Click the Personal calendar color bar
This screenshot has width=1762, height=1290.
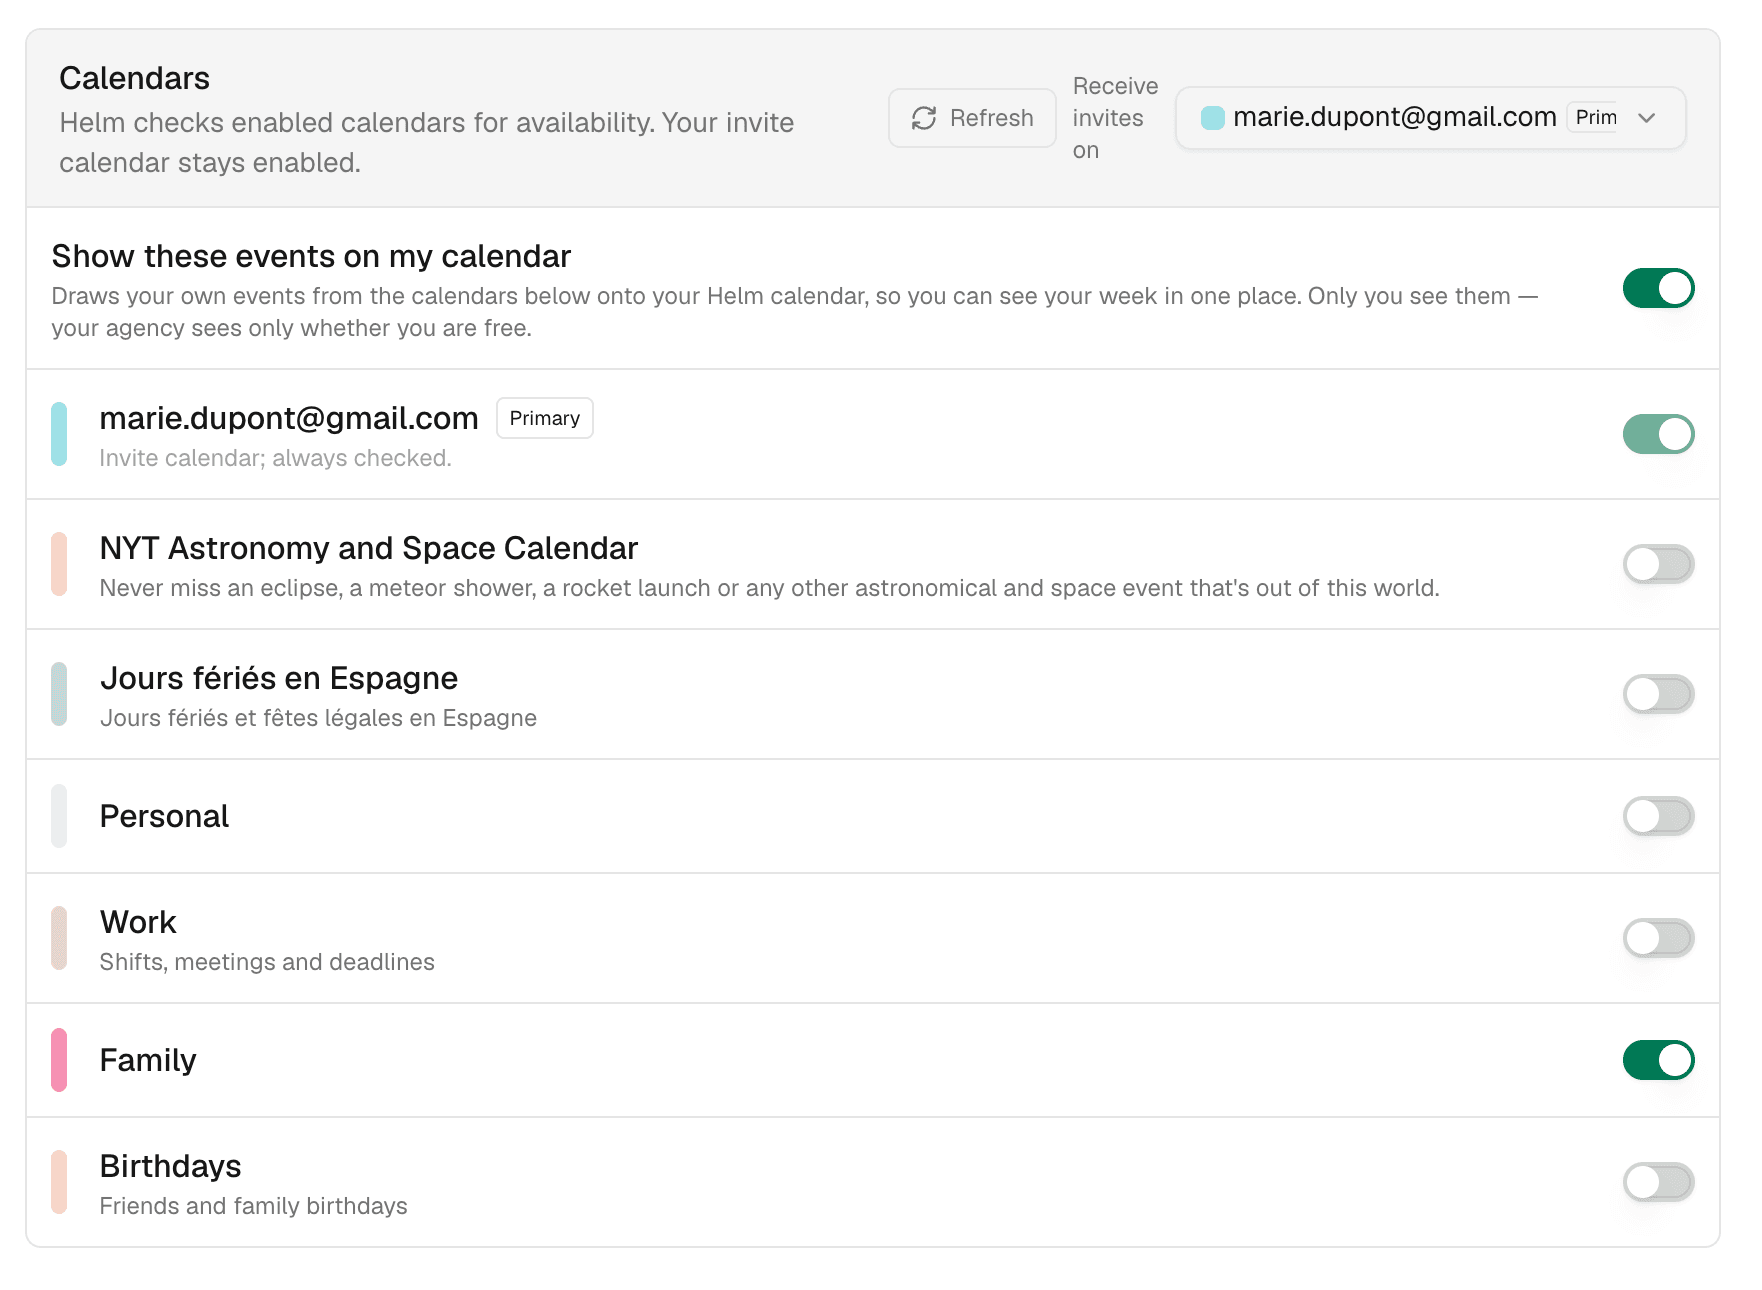59,816
